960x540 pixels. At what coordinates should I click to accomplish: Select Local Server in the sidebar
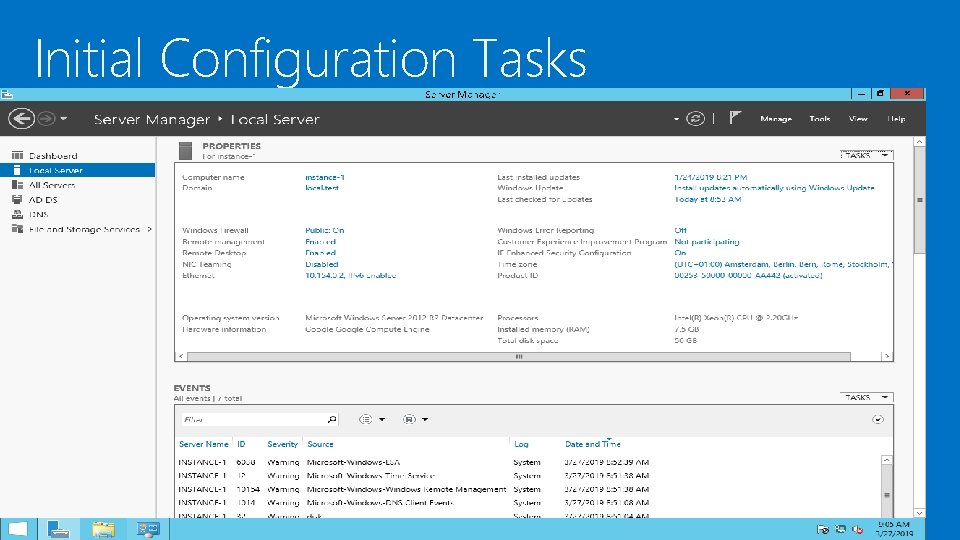click(78, 170)
